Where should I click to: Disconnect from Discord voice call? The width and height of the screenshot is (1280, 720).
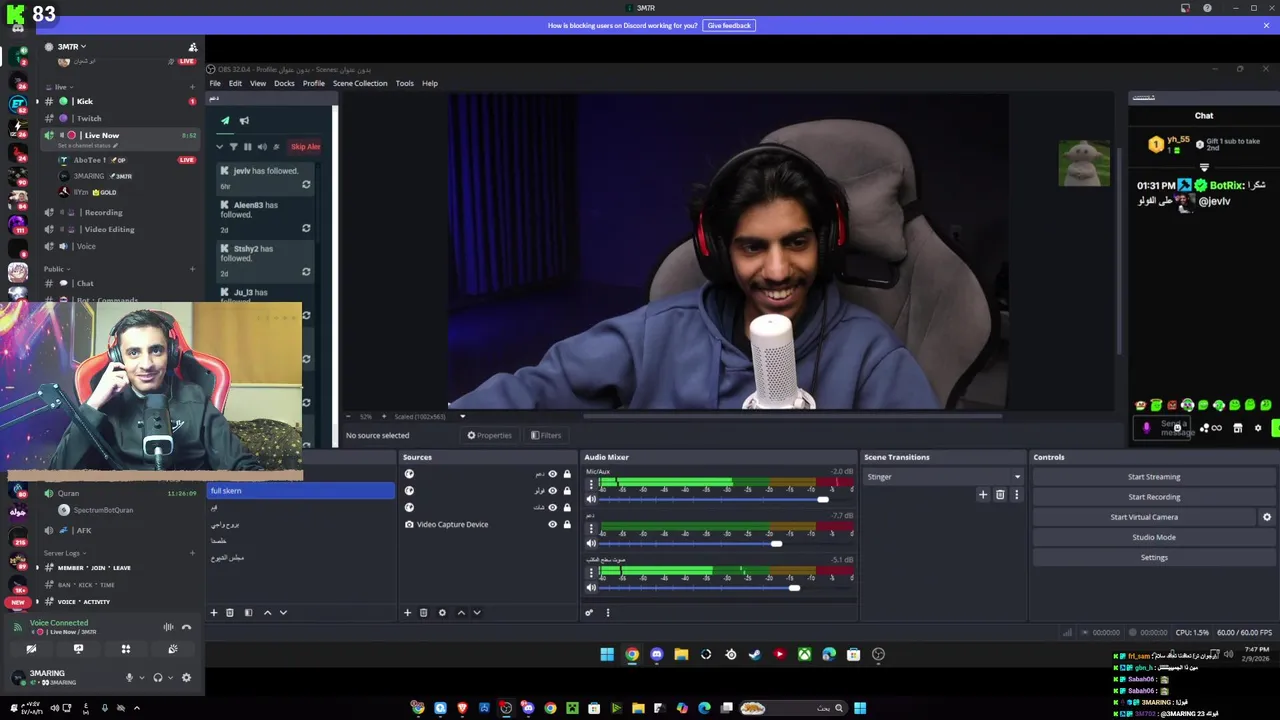pyautogui.click(x=186, y=627)
